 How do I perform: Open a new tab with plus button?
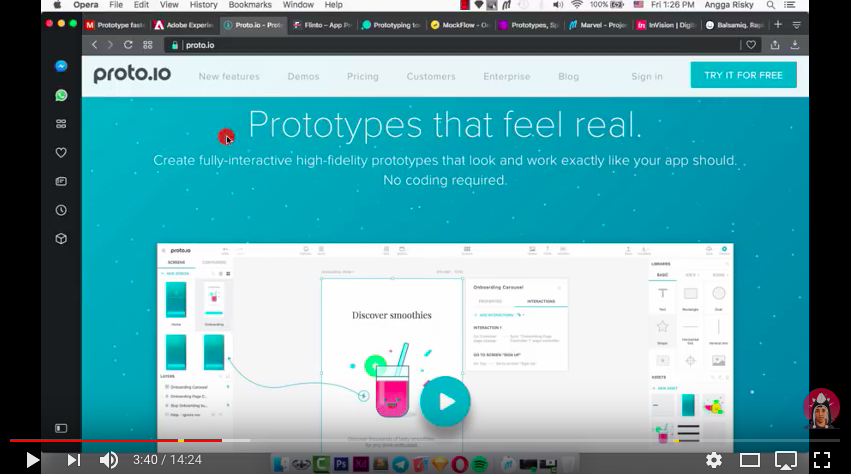[x=778, y=24]
